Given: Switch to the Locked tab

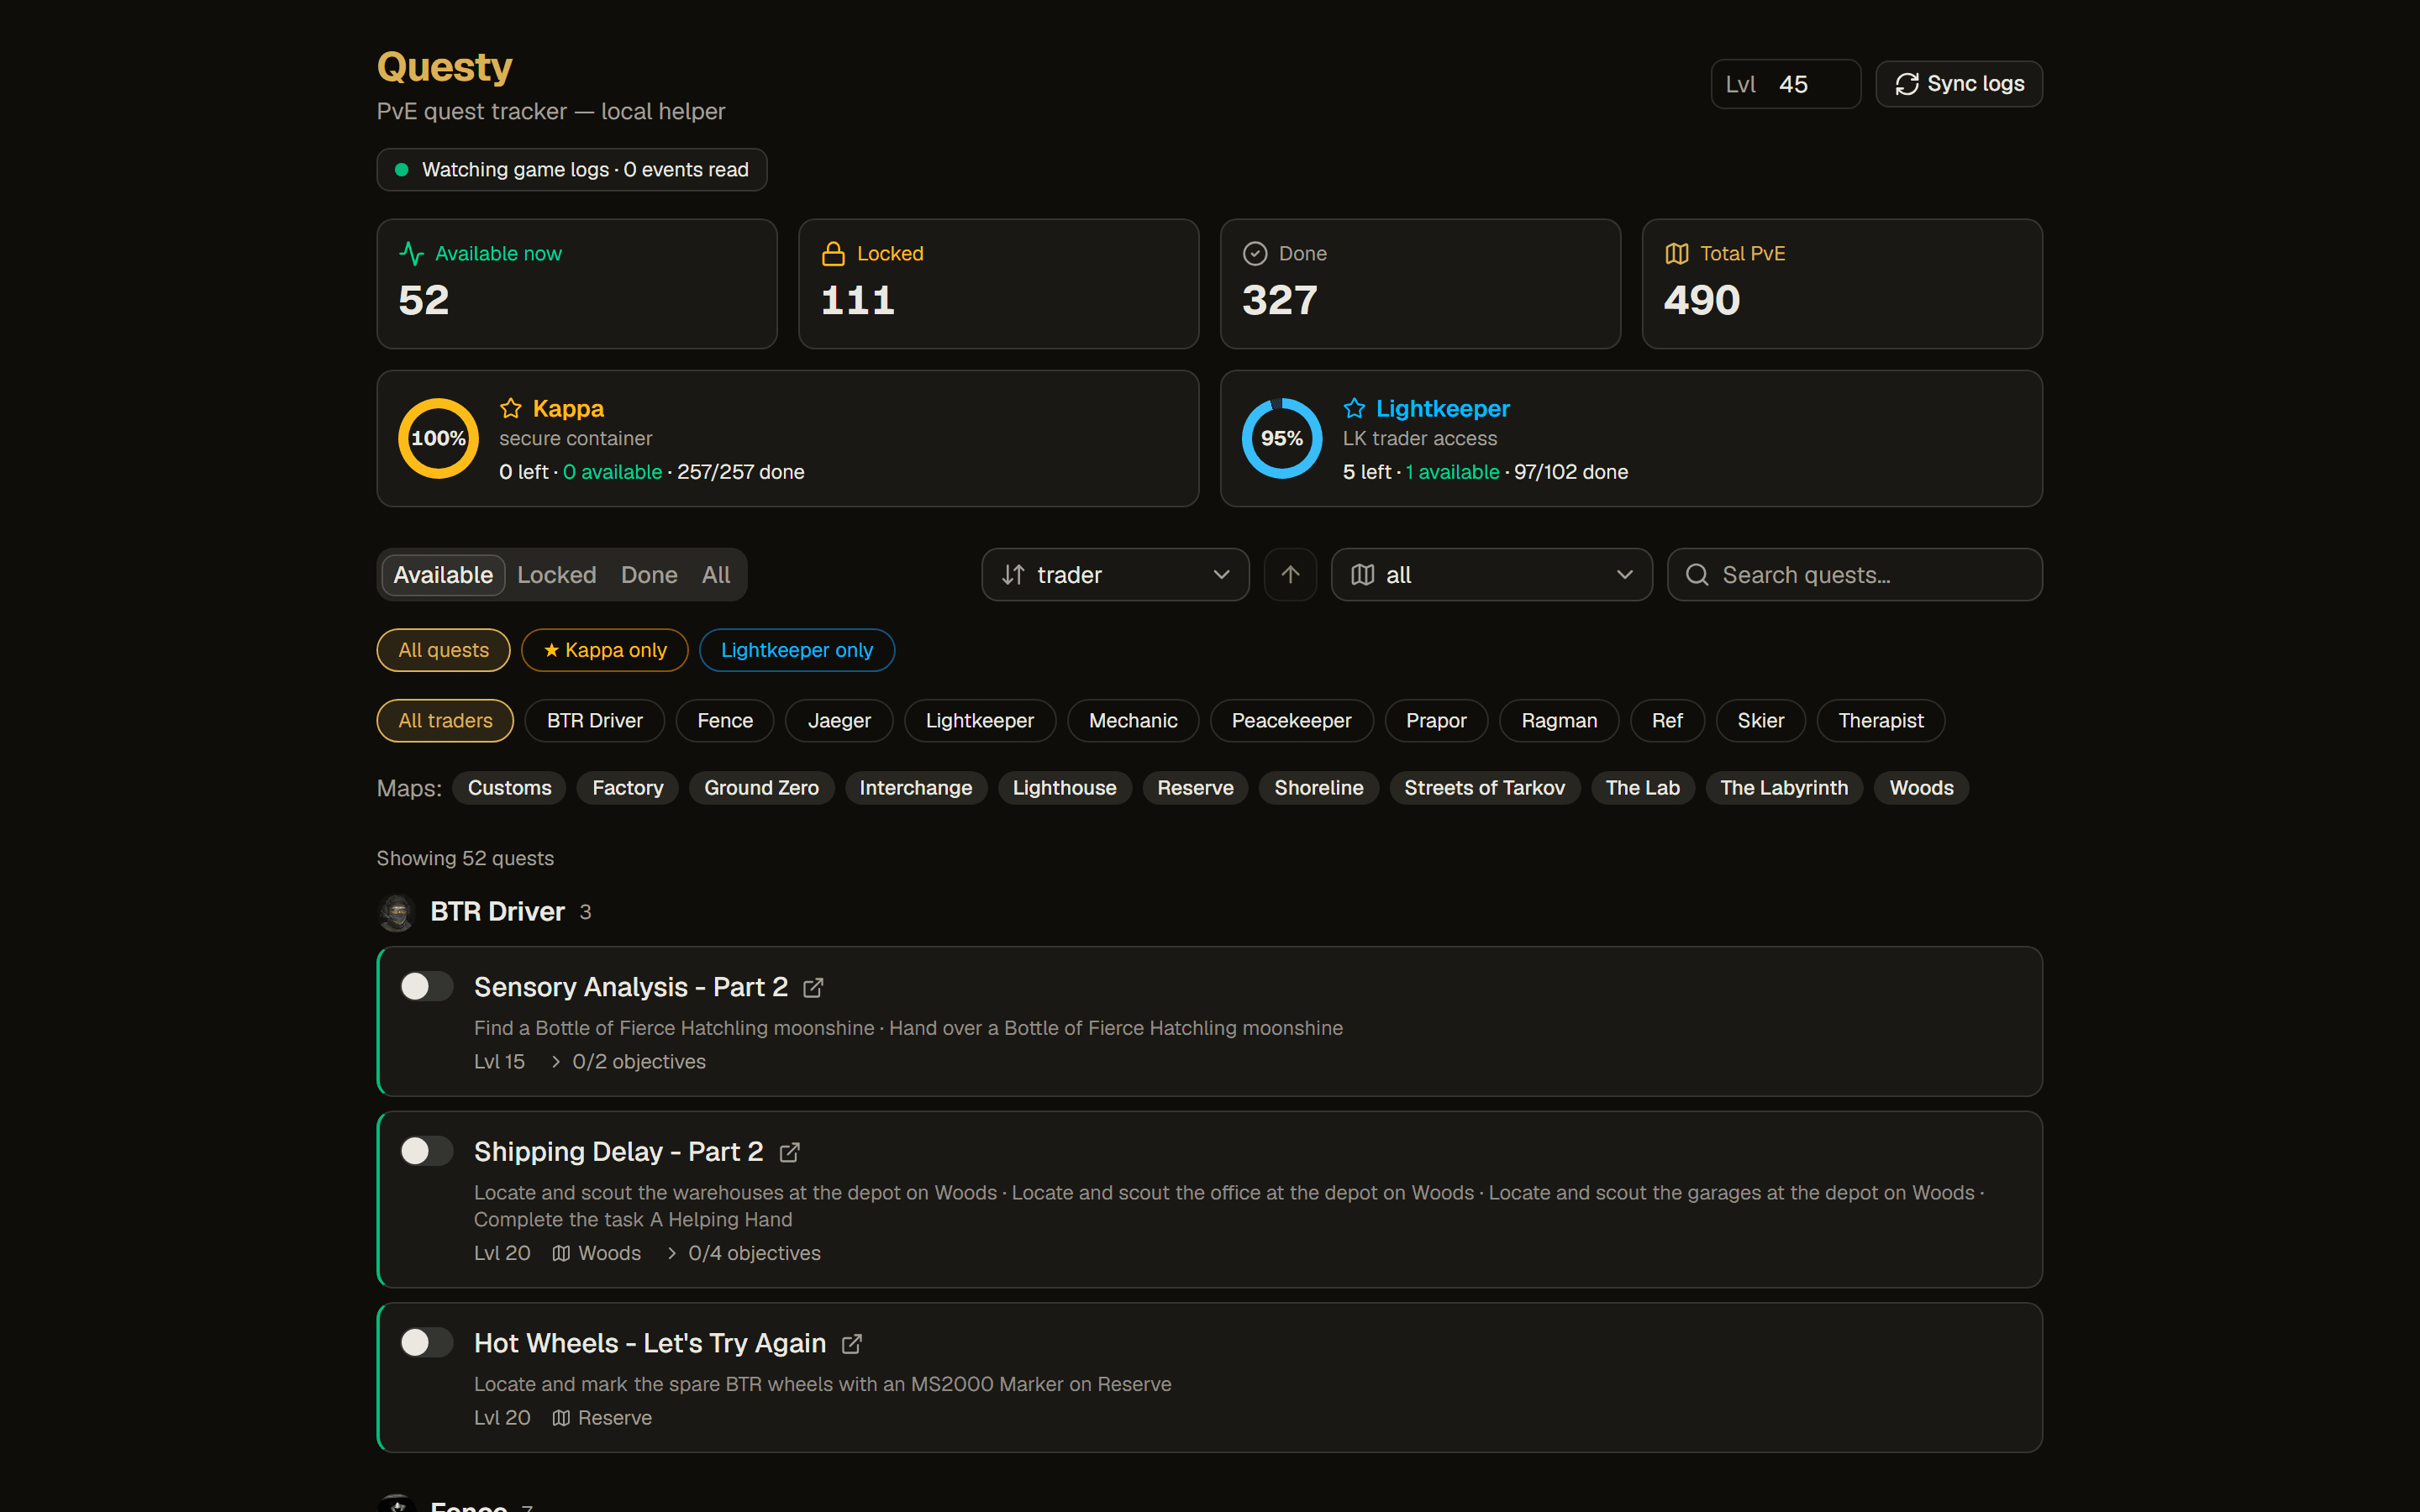Looking at the screenshot, I should (556, 575).
